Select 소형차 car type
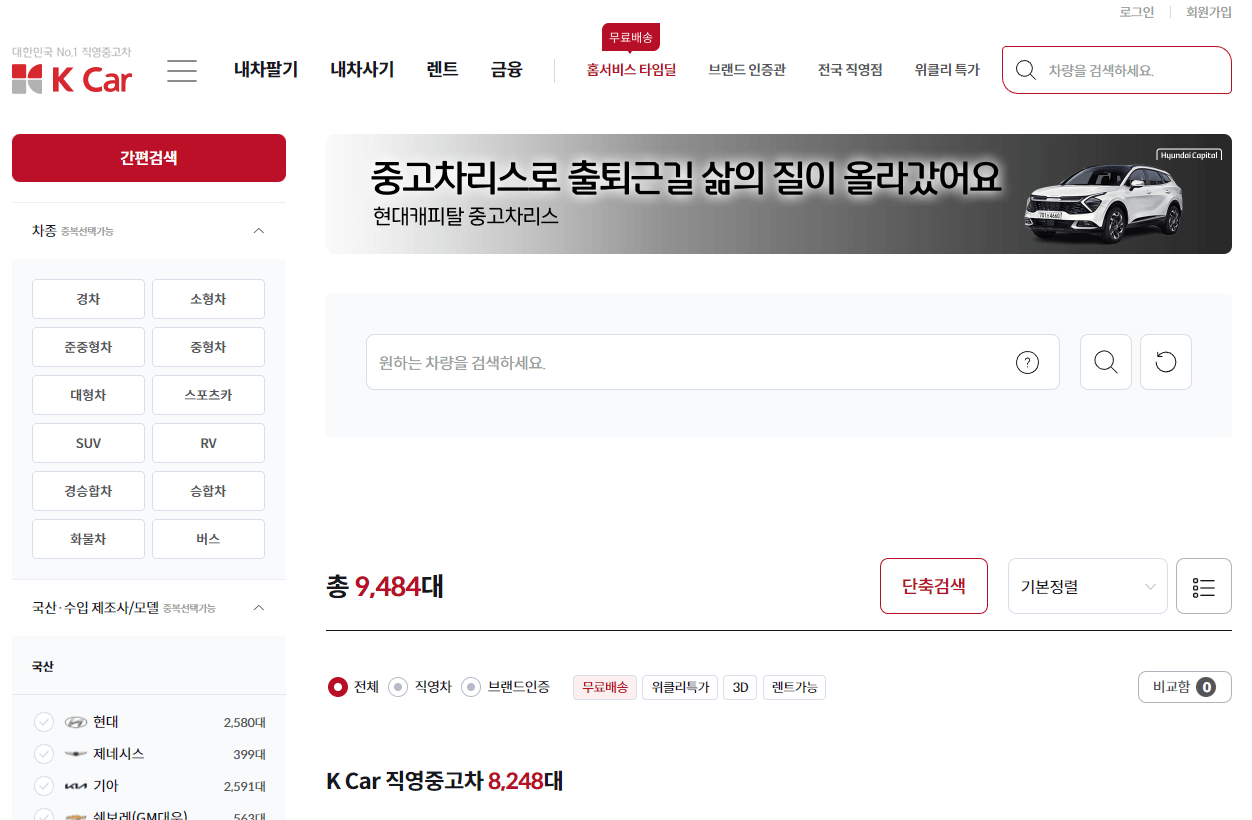The width and height of the screenshot is (1252, 820). click(x=208, y=299)
